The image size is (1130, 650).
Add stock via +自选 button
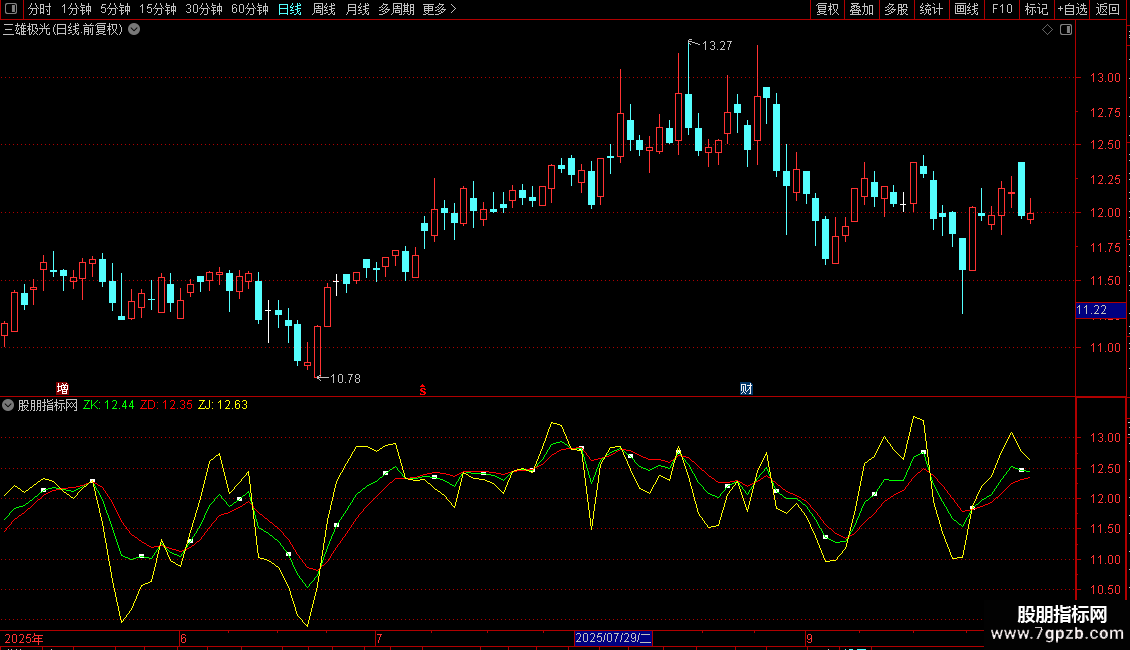1072,9
